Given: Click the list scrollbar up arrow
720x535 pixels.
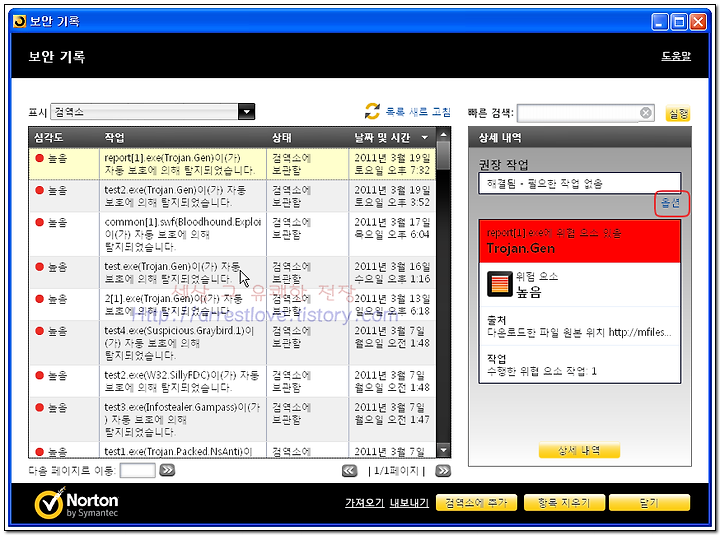Looking at the screenshot, I should 443,135.
